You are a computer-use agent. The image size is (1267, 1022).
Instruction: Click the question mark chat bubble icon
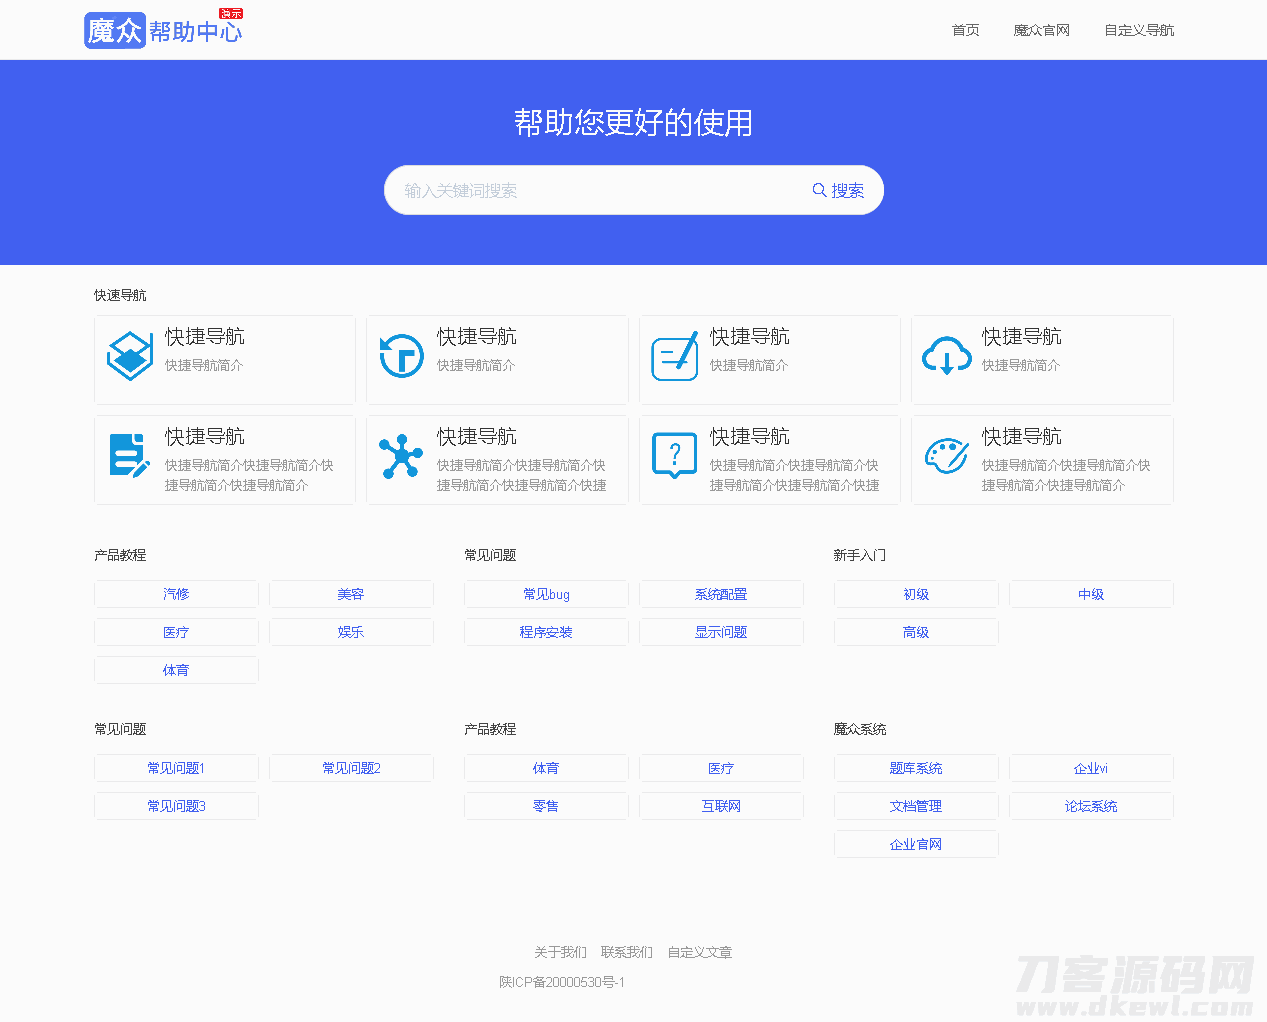click(674, 456)
